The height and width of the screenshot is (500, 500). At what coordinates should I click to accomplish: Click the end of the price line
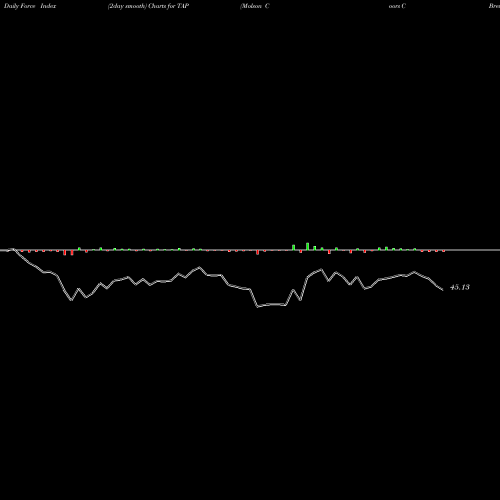point(443,290)
